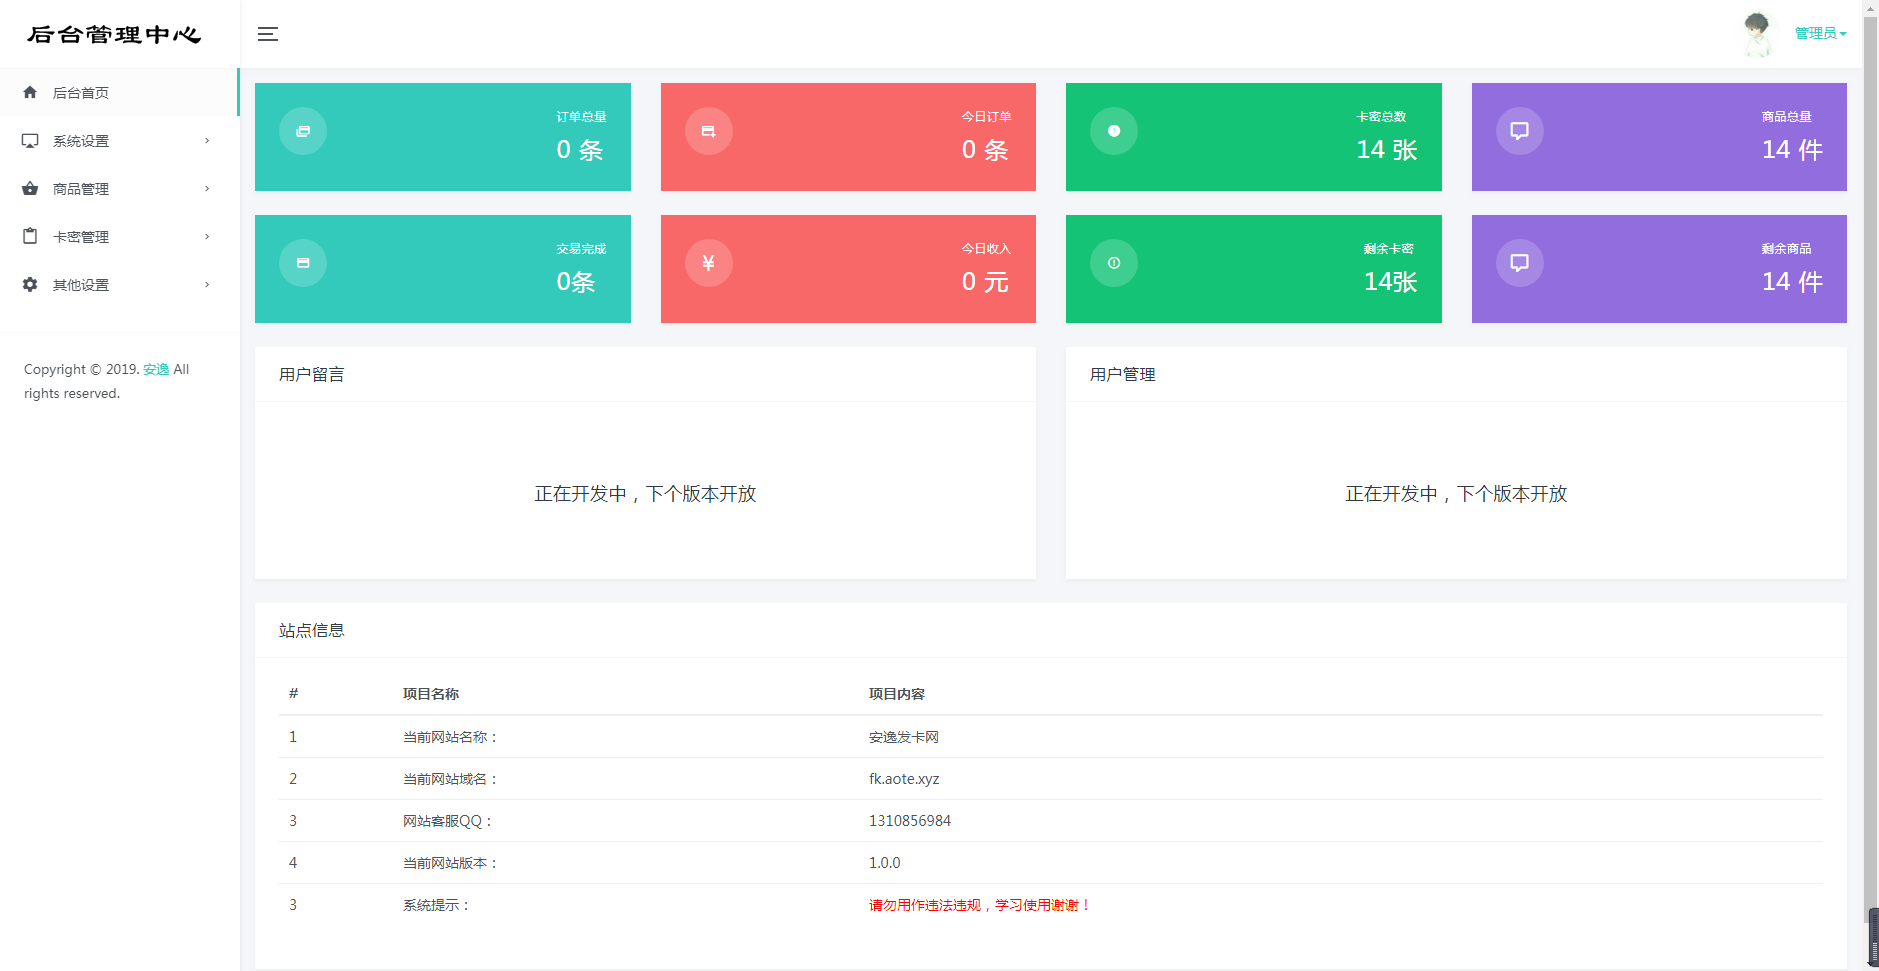
Task: Open the 其他设置 menu item
Action: pos(119,285)
